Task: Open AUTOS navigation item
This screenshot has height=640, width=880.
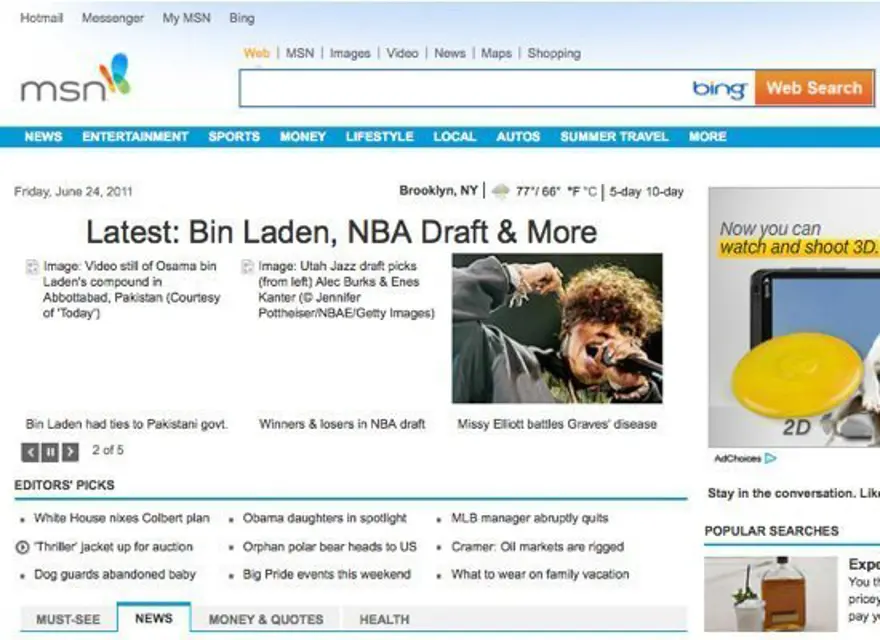Action: click(x=518, y=136)
